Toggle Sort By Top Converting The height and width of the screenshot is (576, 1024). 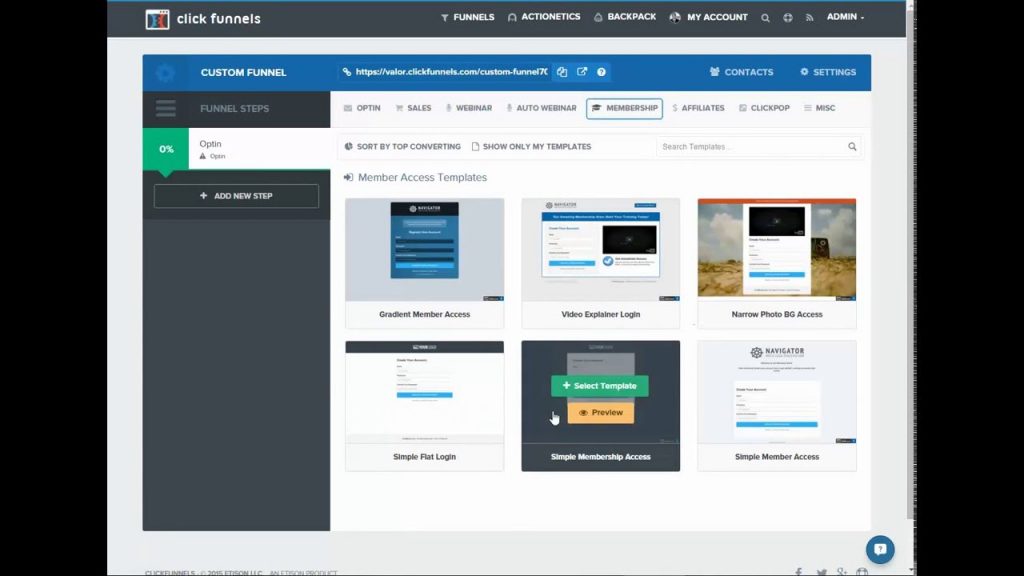(402, 147)
